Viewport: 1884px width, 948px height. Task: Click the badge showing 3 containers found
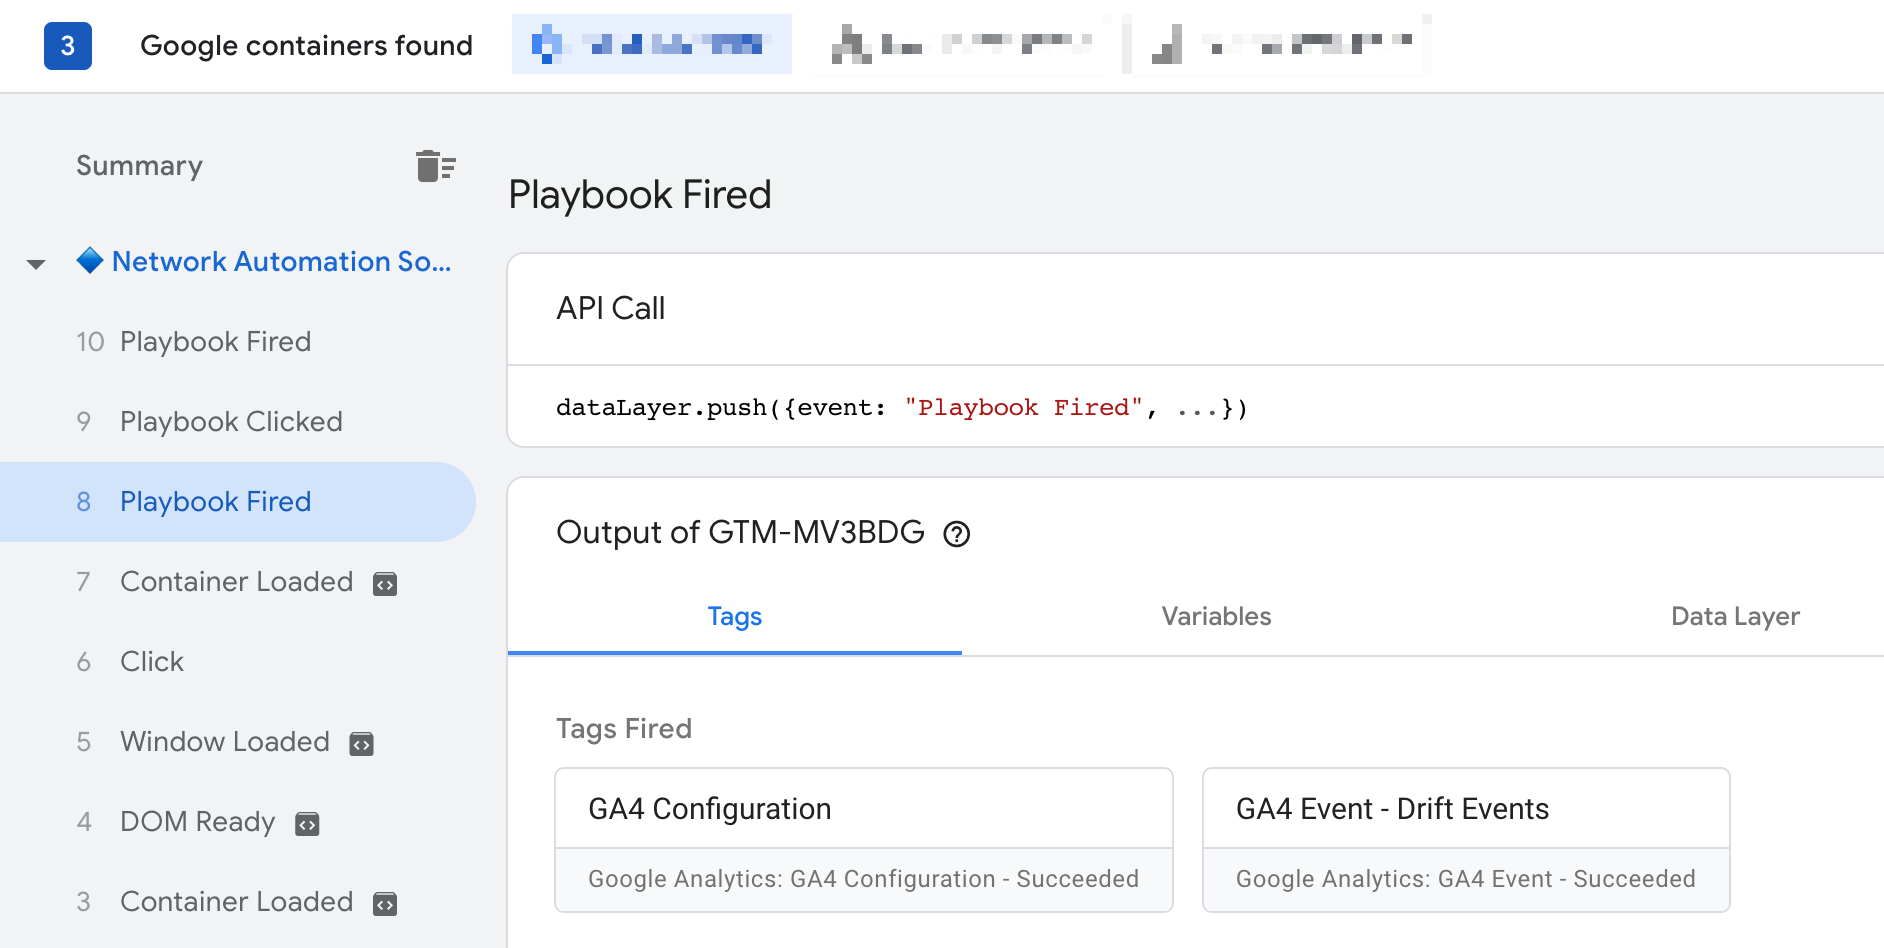click(66, 46)
